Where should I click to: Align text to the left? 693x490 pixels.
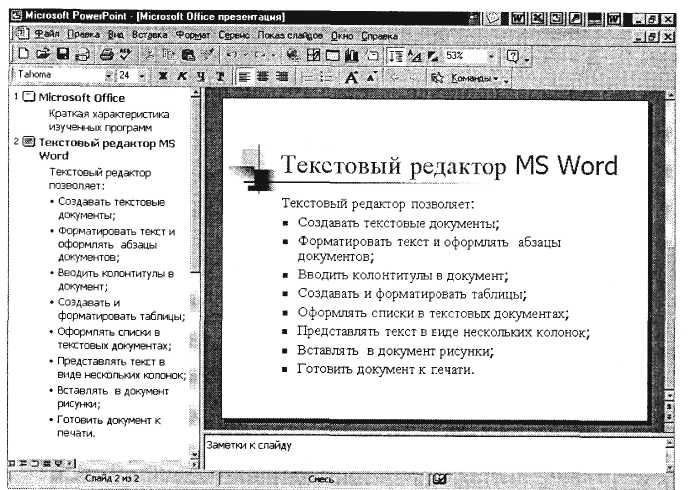point(244,77)
